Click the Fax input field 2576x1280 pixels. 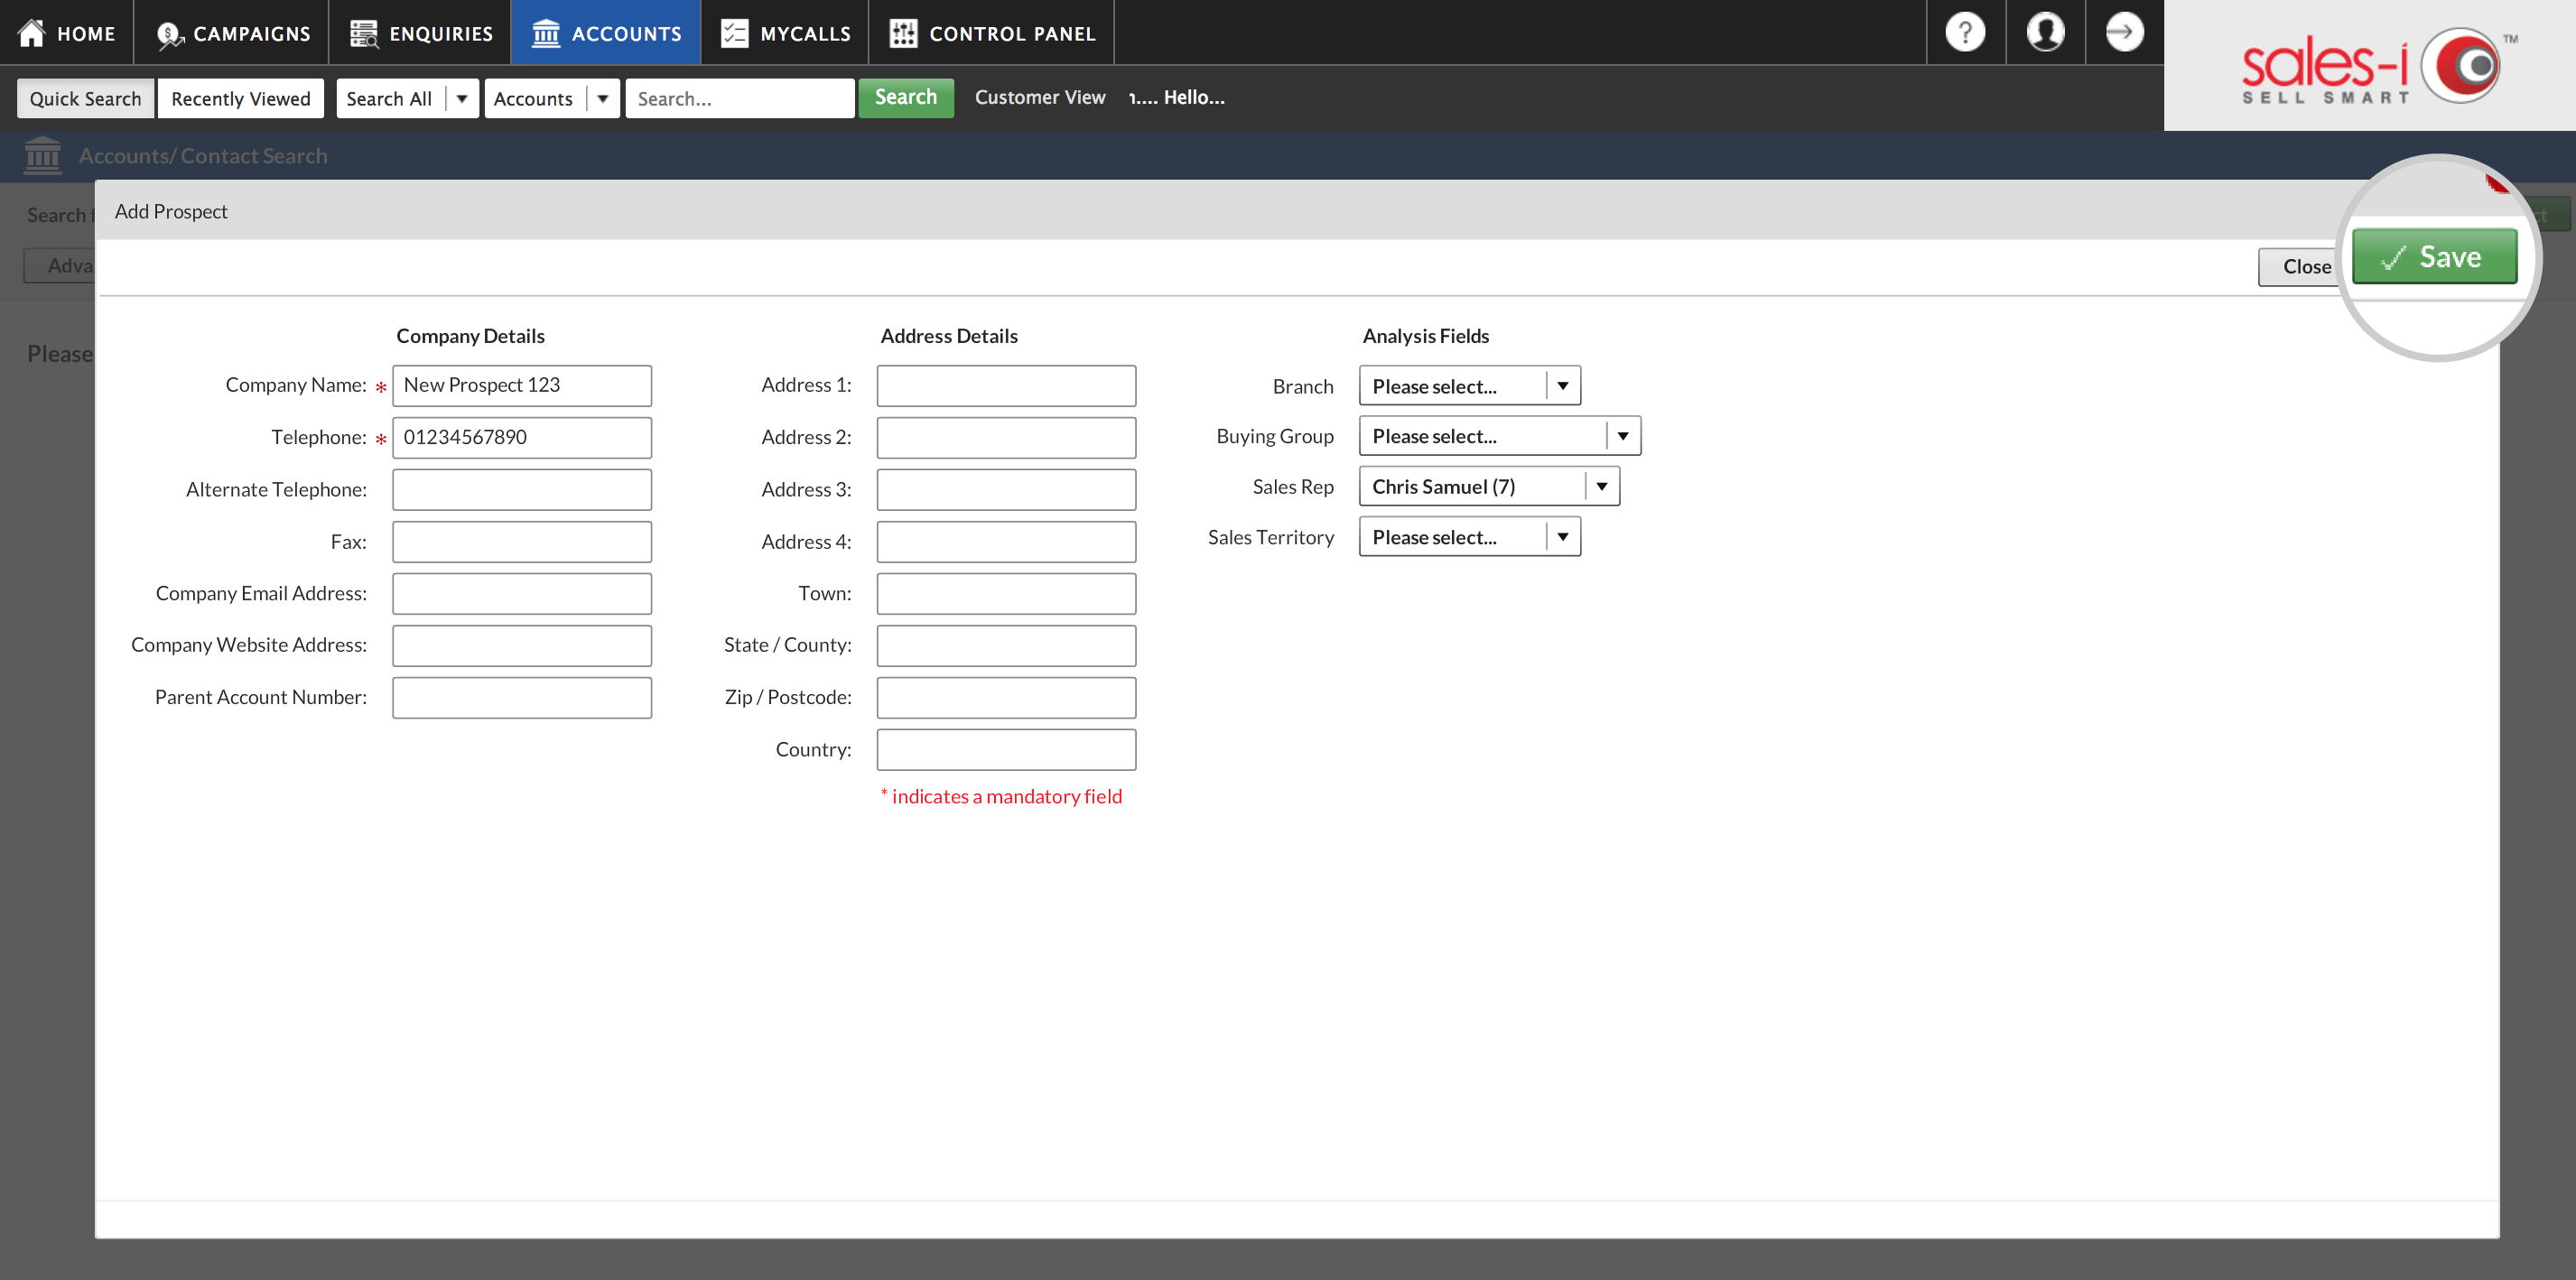click(x=522, y=541)
